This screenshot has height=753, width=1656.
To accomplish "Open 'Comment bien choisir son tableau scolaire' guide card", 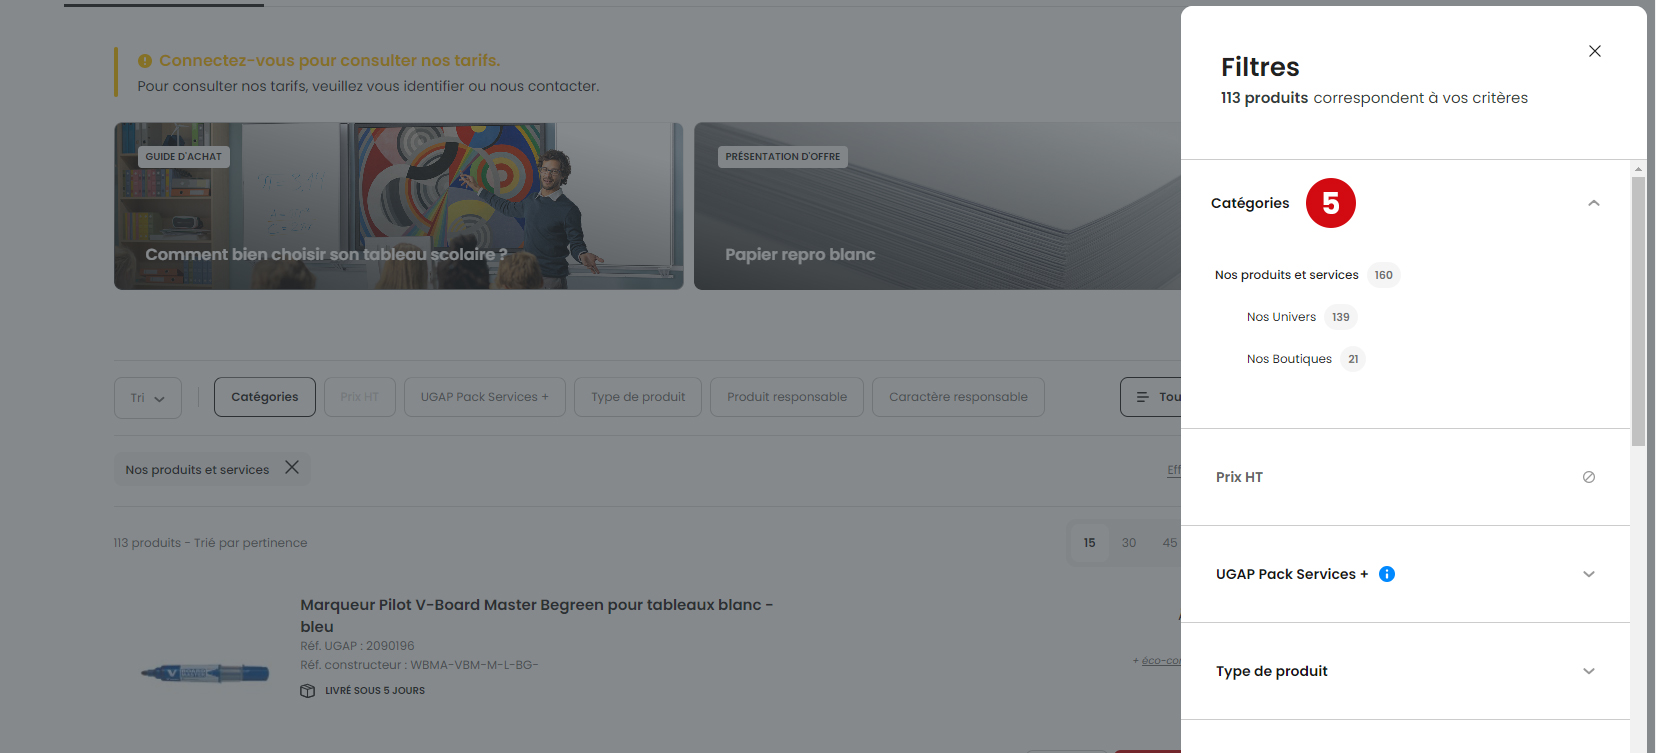I will click(399, 206).
